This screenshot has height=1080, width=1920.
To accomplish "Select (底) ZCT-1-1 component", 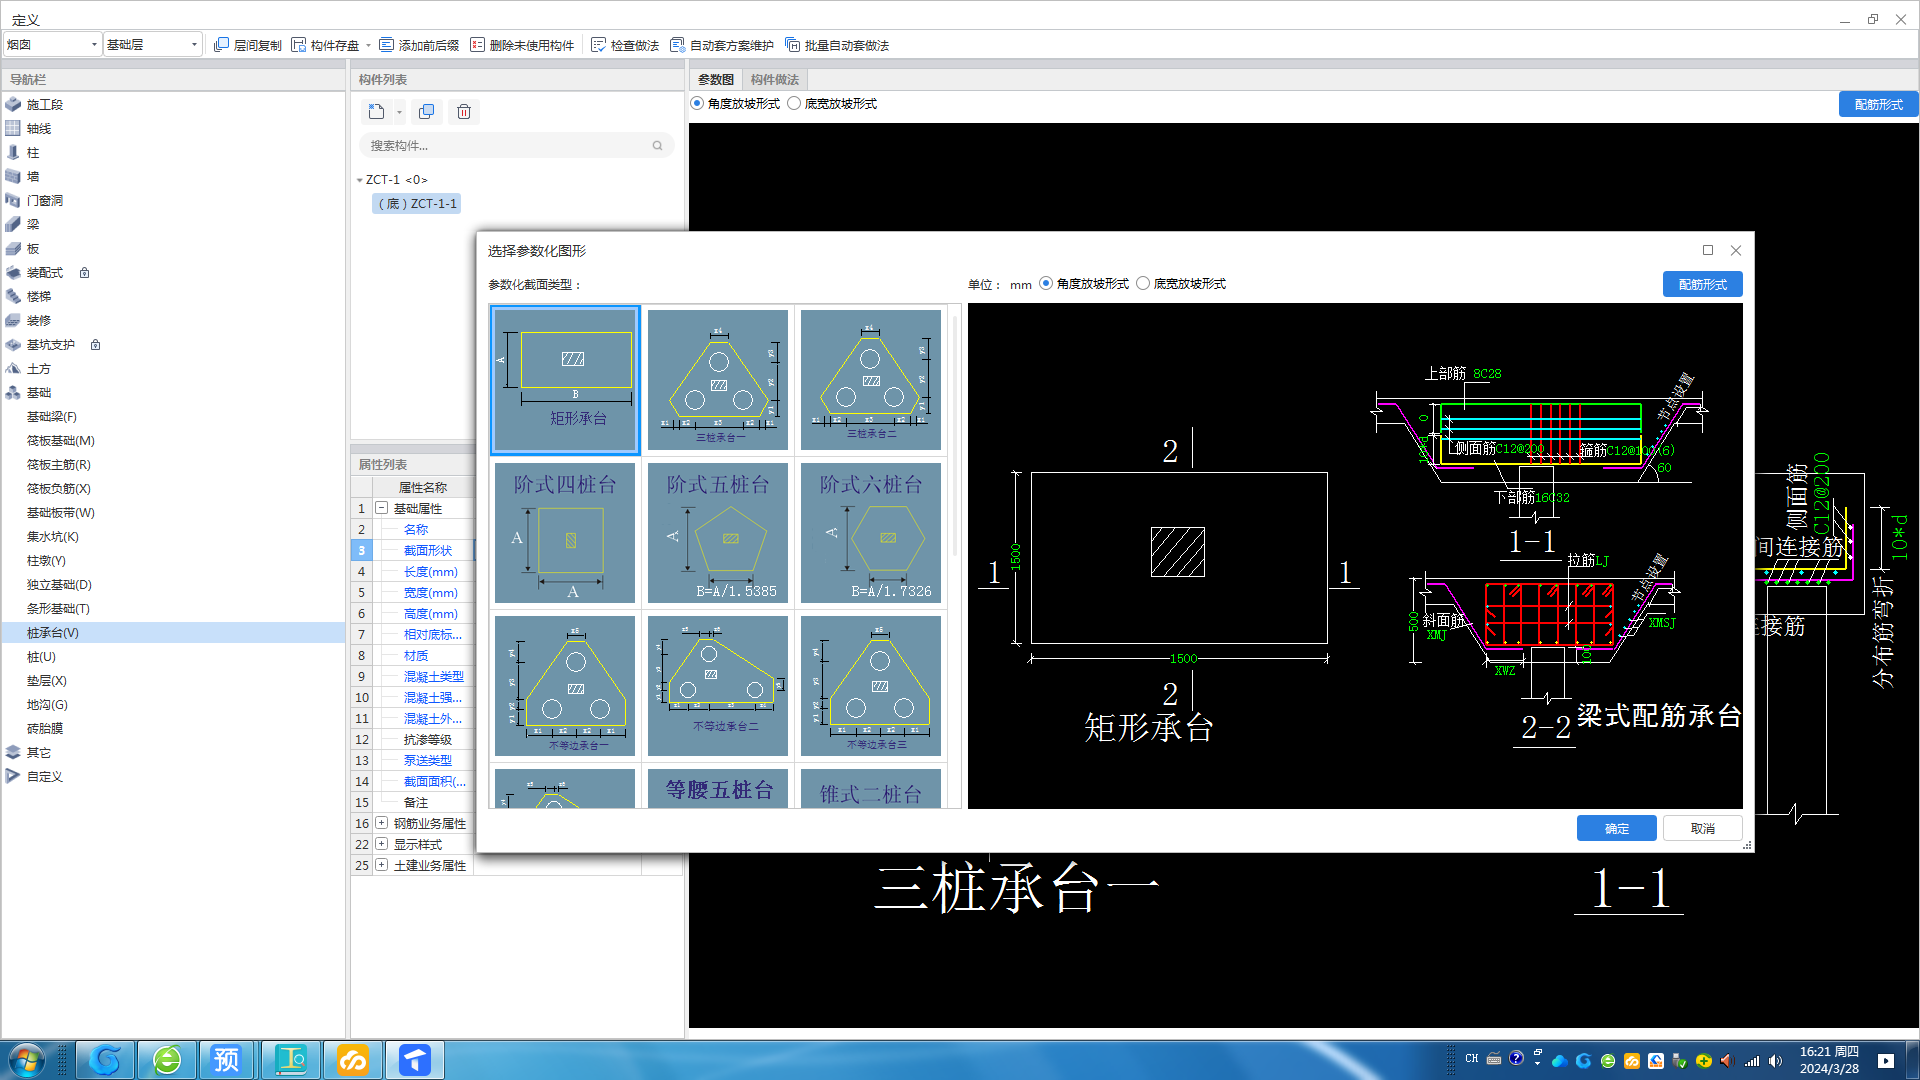I will point(417,204).
